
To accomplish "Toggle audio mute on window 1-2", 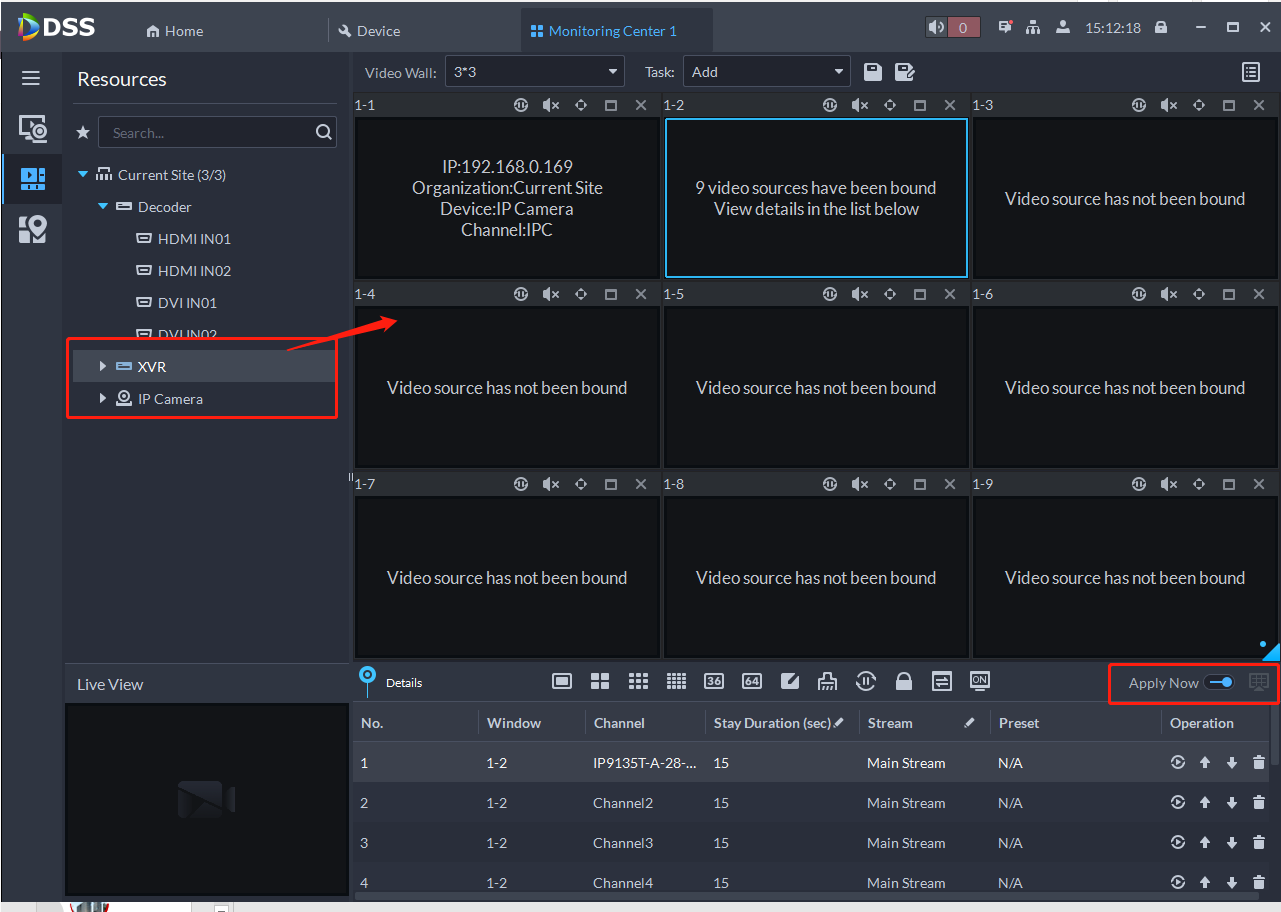I will [x=860, y=105].
